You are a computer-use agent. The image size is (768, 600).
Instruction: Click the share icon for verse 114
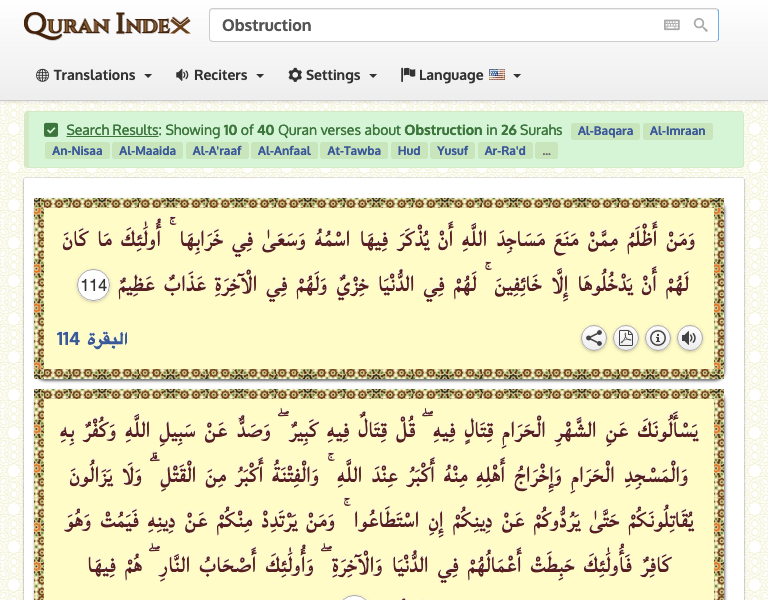[x=594, y=338]
